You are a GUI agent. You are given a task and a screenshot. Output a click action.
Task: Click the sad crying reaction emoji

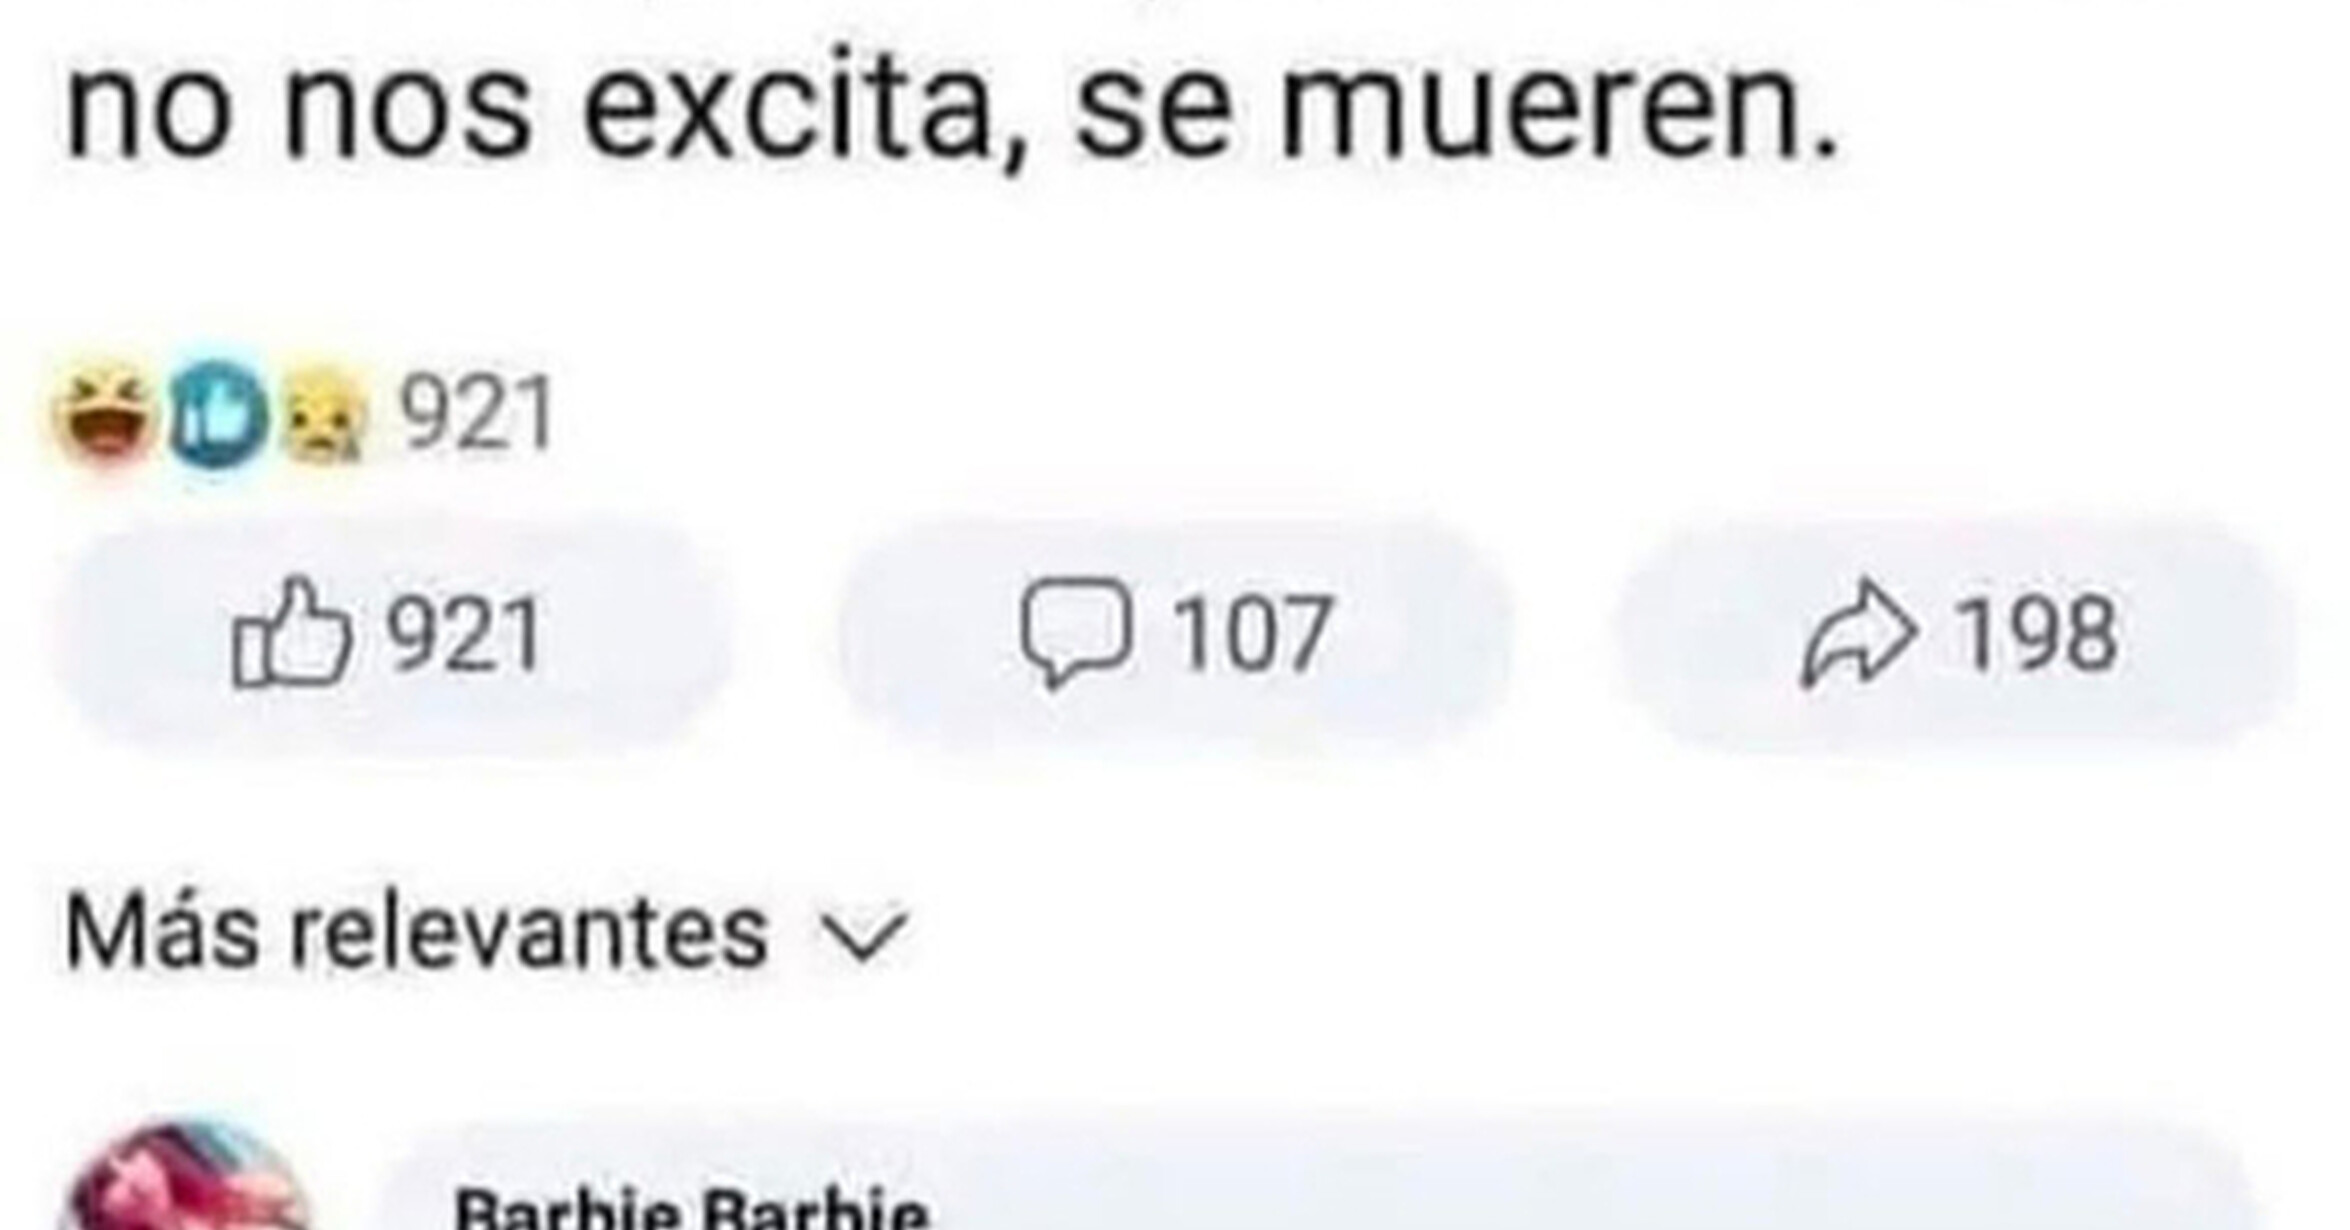(326, 419)
